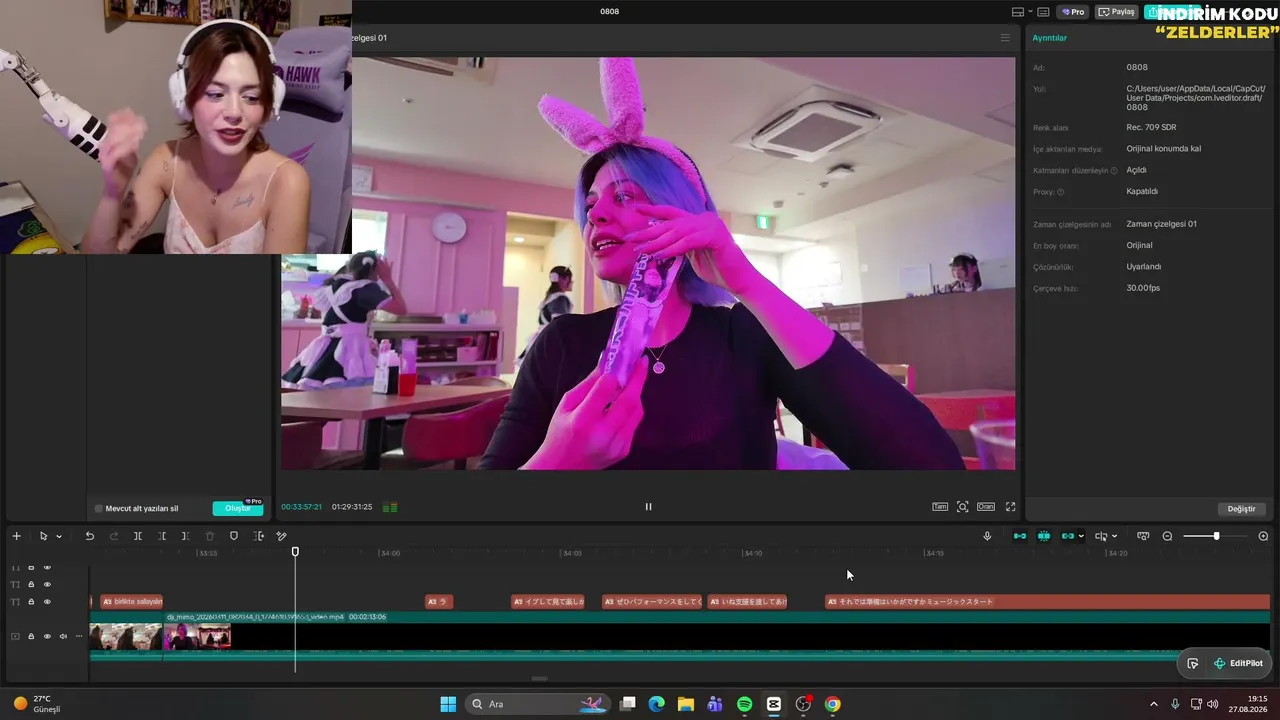Mute the main video track audio
The height and width of the screenshot is (720, 1280).
[63, 636]
